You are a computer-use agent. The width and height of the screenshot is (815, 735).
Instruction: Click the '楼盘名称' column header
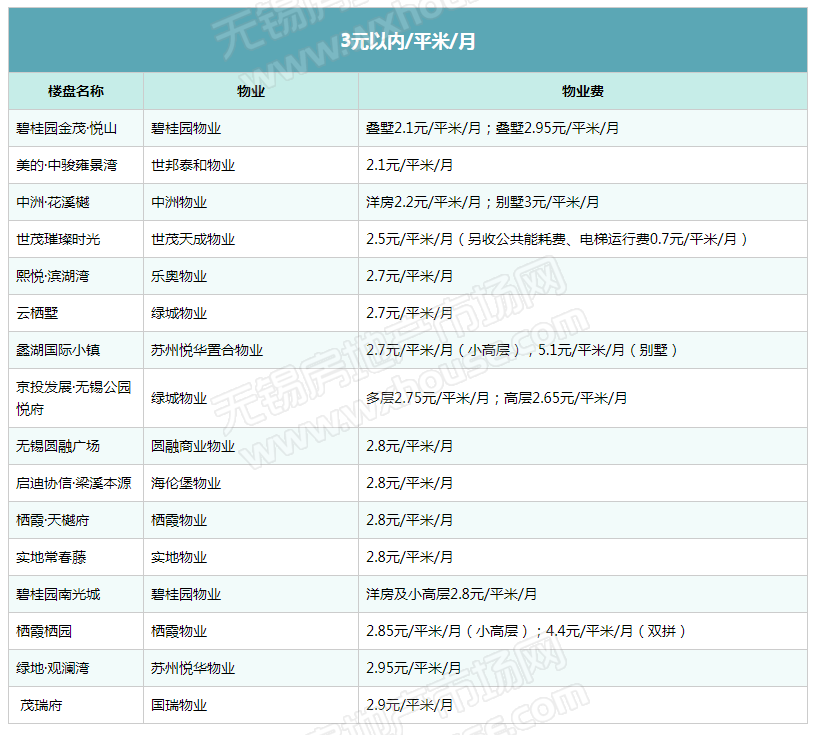(x=76, y=91)
